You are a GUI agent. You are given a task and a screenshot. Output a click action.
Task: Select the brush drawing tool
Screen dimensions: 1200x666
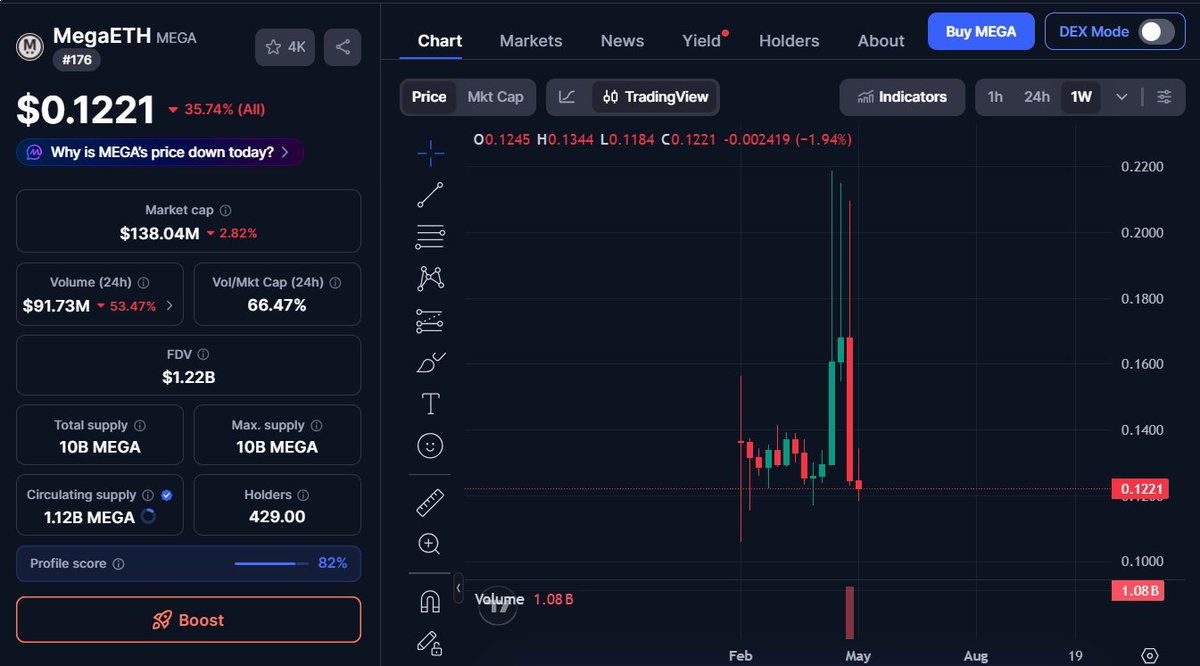[430, 362]
